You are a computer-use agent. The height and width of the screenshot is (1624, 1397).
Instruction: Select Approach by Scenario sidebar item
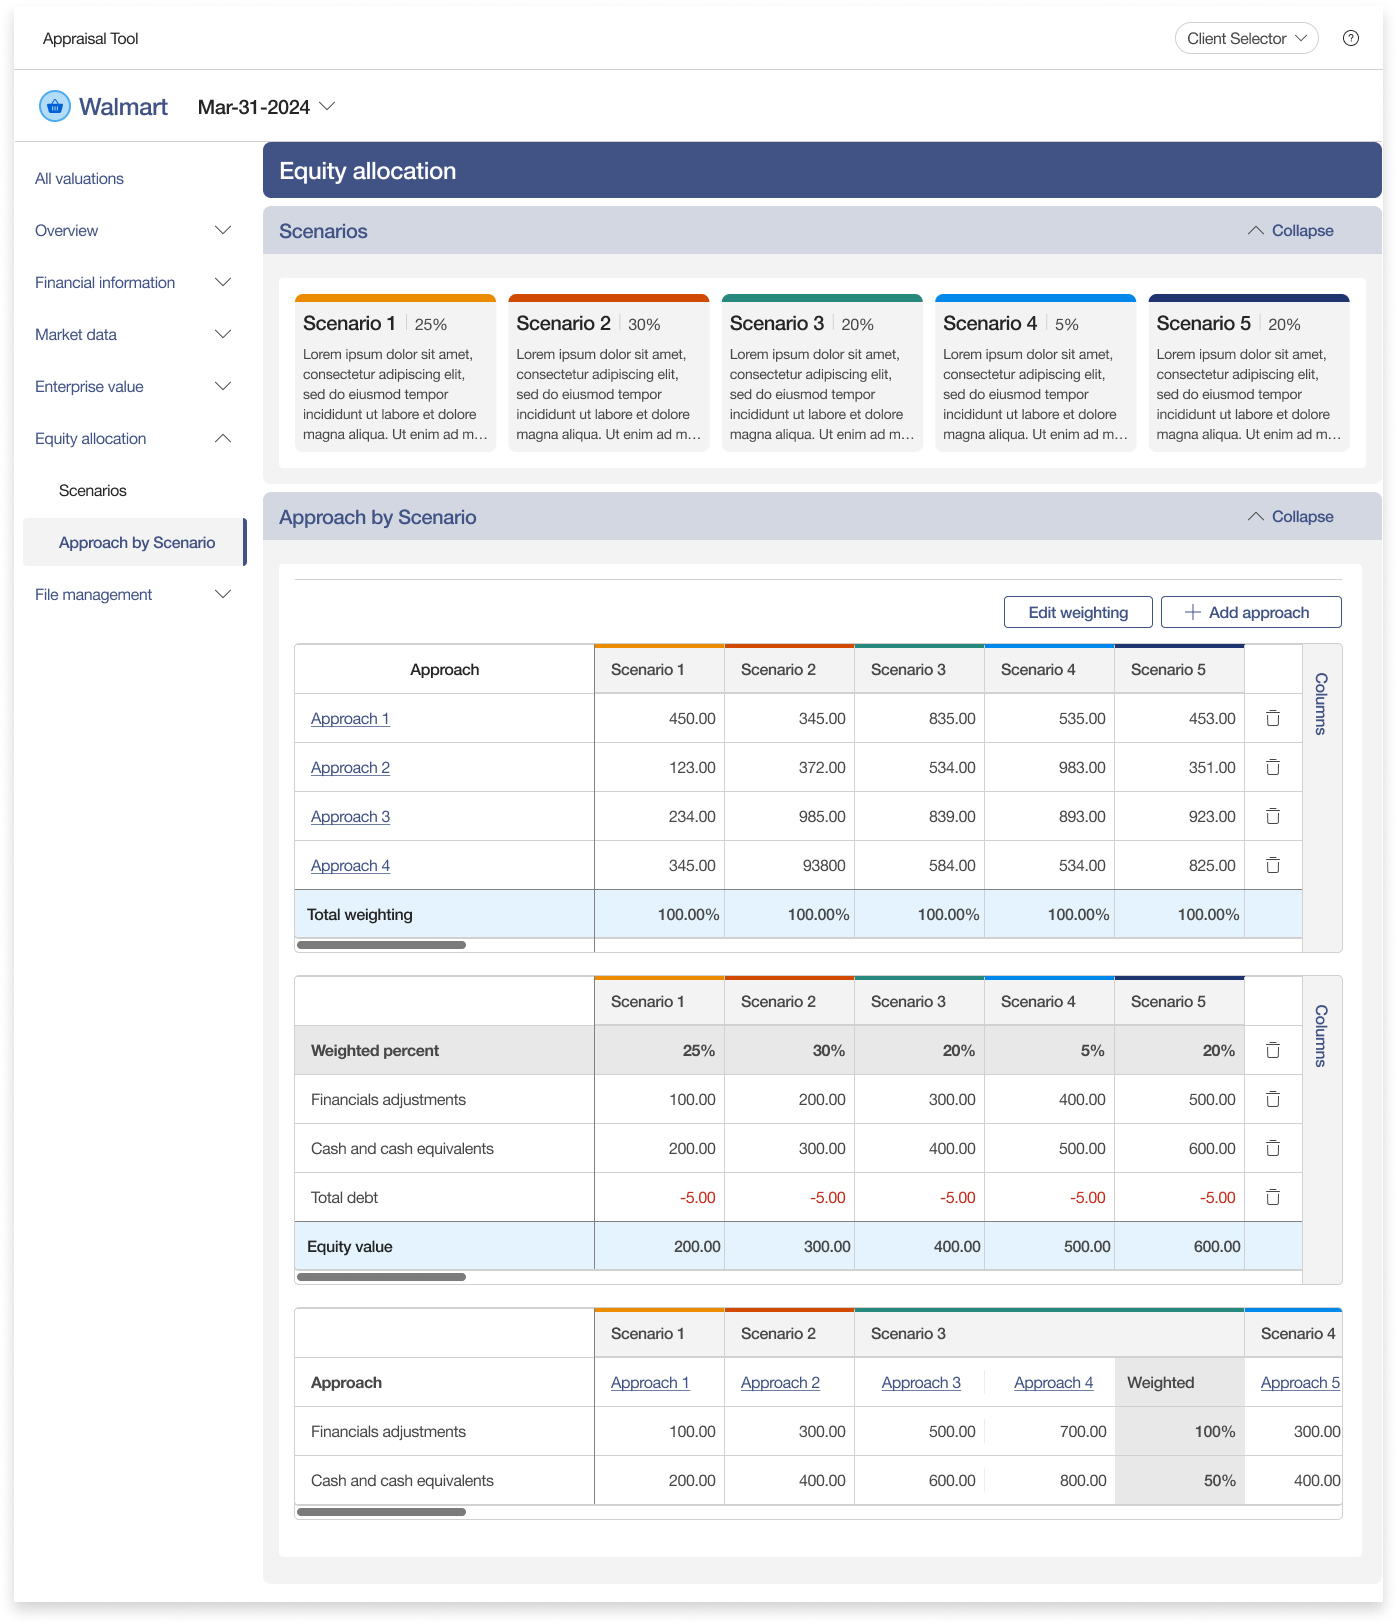(x=135, y=542)
